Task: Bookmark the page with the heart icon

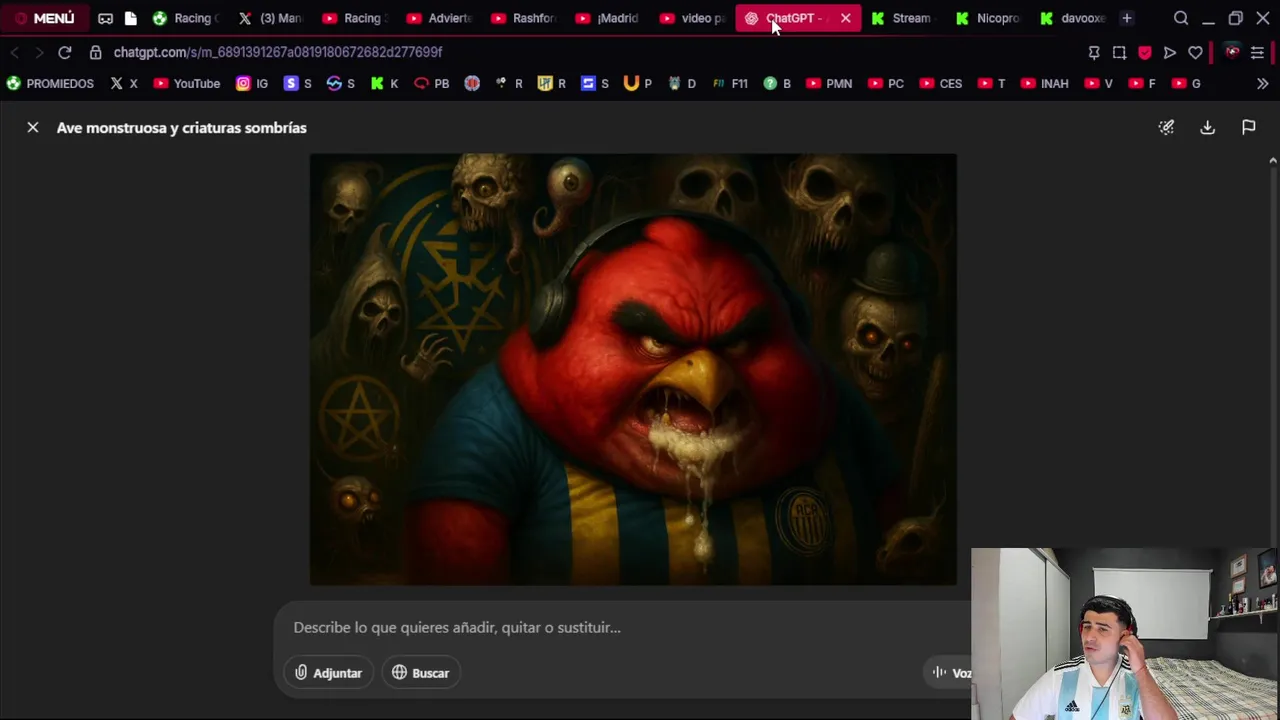Action: click(1196, 52)
